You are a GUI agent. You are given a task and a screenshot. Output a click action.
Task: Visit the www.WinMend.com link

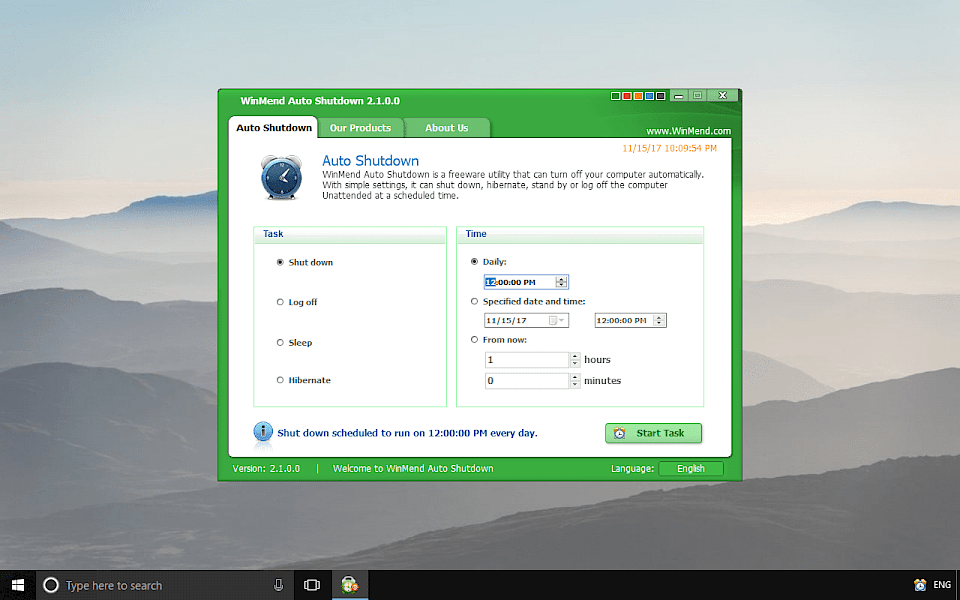tap(688, 131)
